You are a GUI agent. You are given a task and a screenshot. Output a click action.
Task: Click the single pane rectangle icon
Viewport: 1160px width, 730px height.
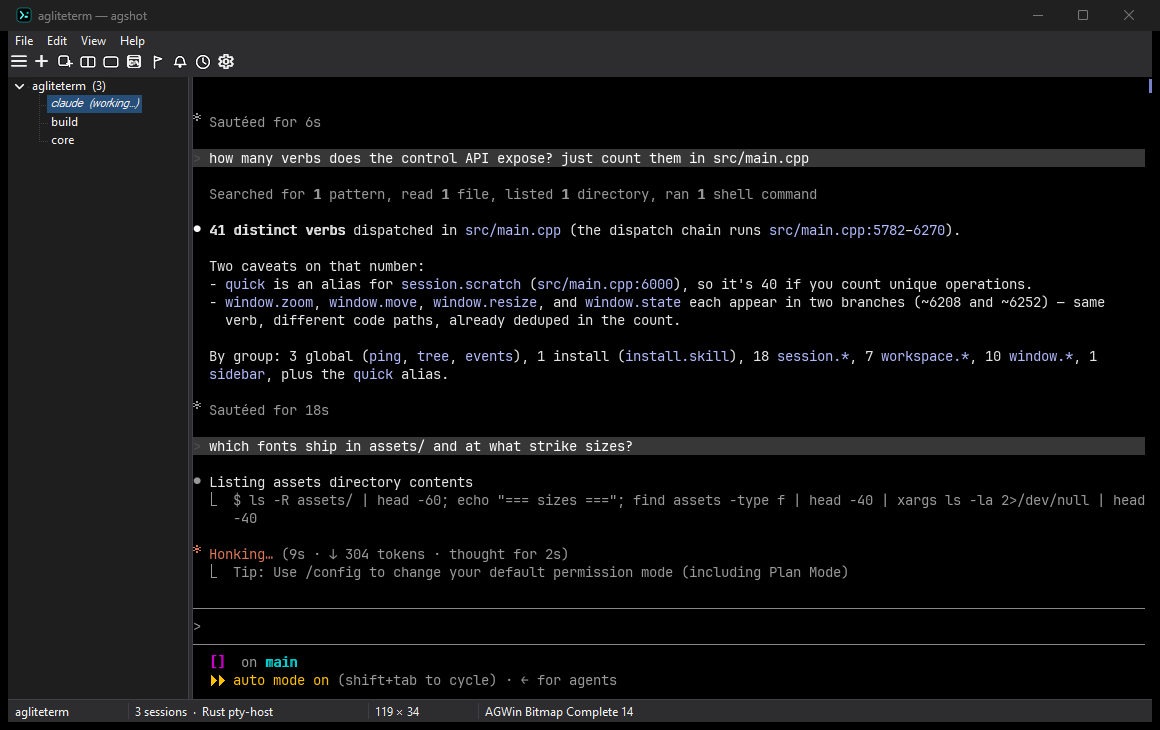coord(111,61)
